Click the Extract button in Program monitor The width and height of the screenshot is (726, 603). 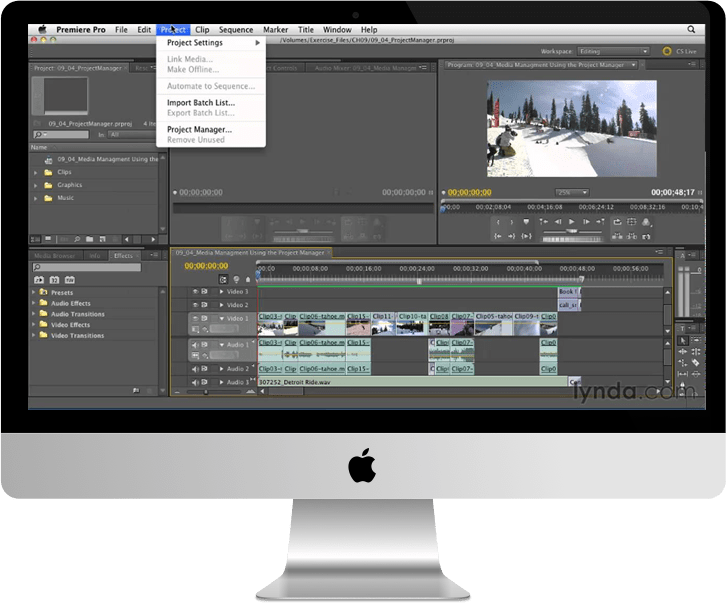[632, 236]
